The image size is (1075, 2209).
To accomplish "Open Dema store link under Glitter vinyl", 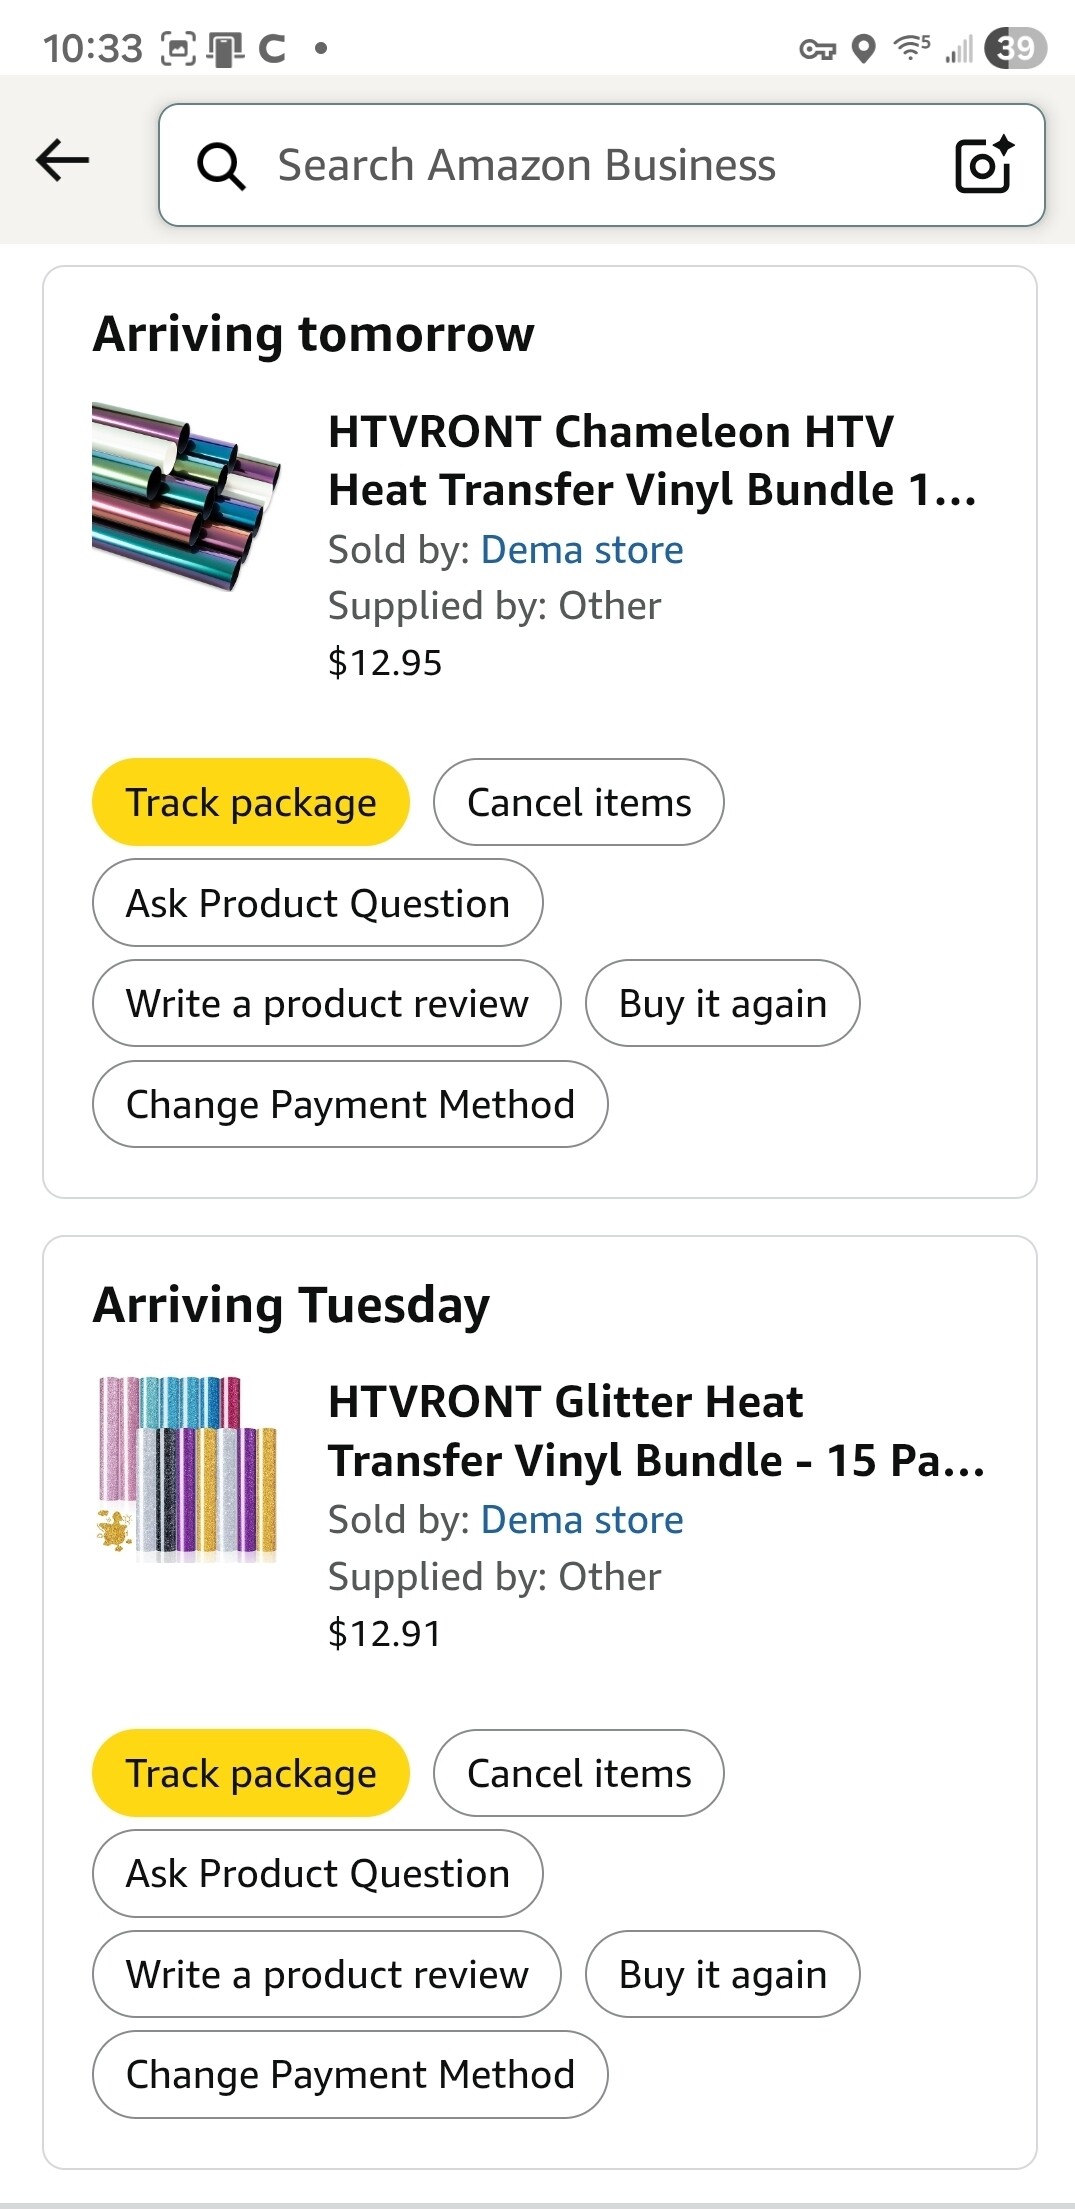I will pos(582,1519).
